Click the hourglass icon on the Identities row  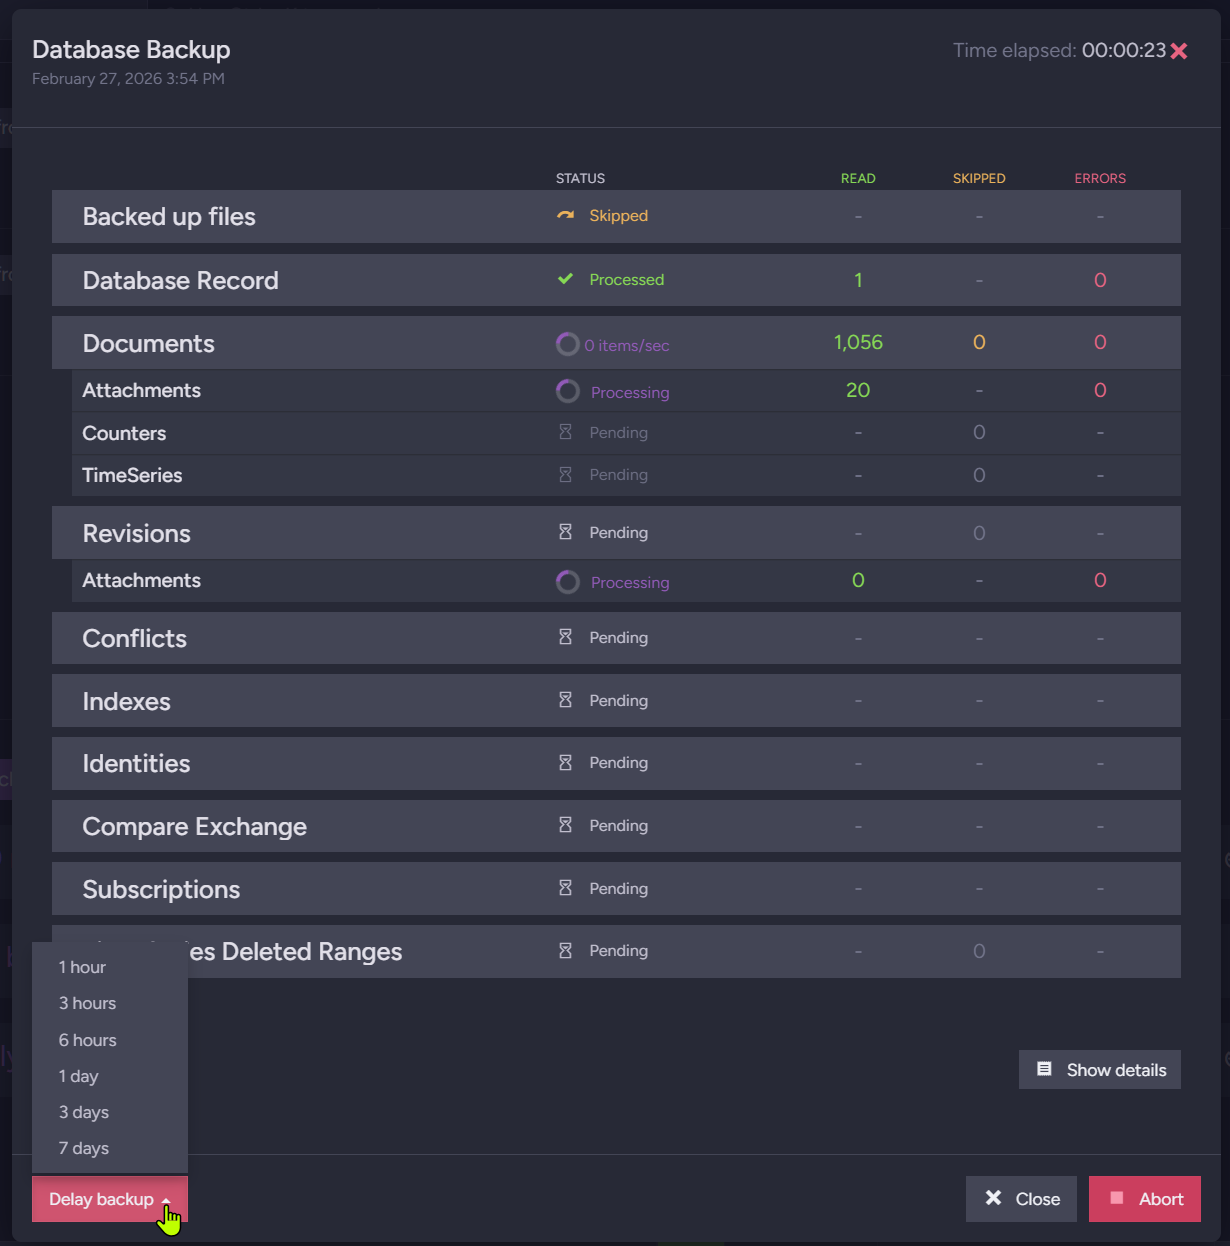(567, 762)
